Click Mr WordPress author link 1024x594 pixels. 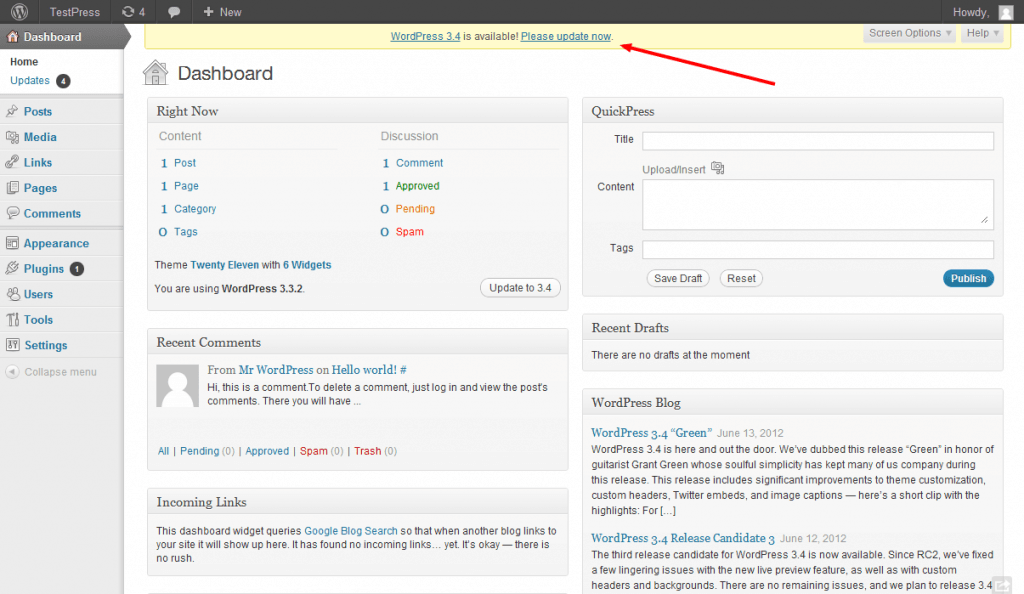276,369
